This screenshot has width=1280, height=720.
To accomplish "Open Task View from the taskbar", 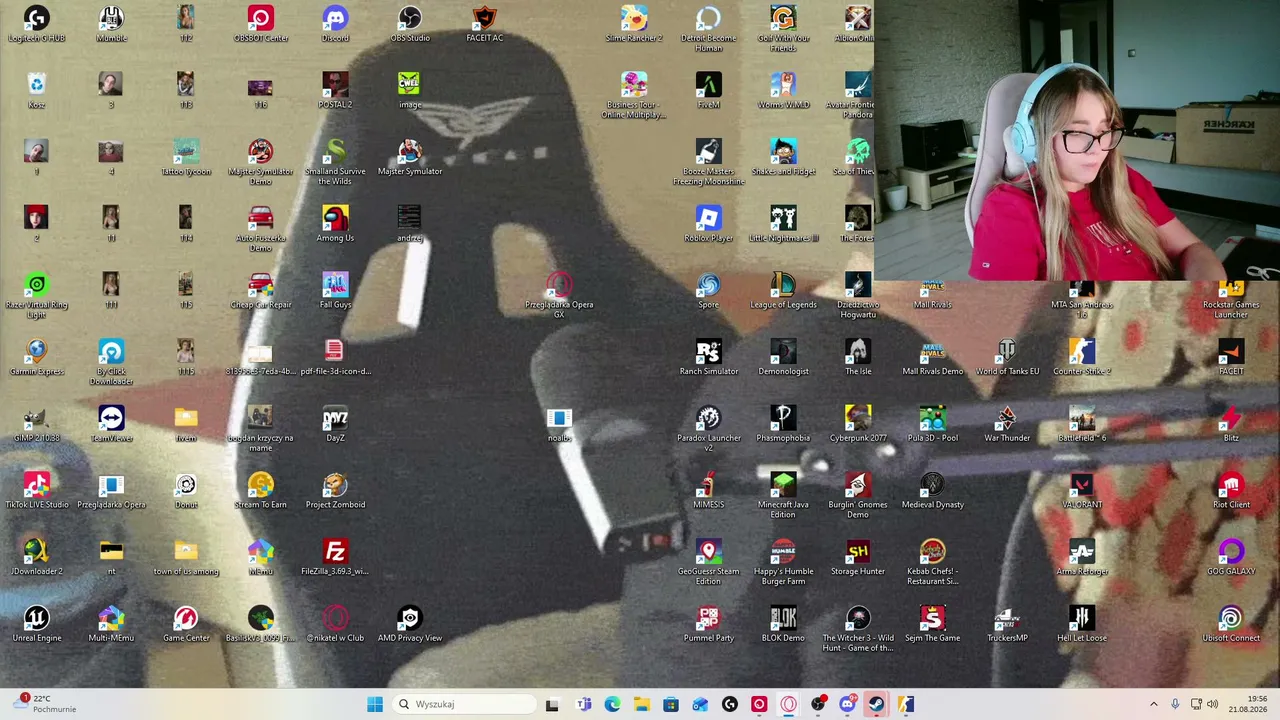I will (552, 704).
